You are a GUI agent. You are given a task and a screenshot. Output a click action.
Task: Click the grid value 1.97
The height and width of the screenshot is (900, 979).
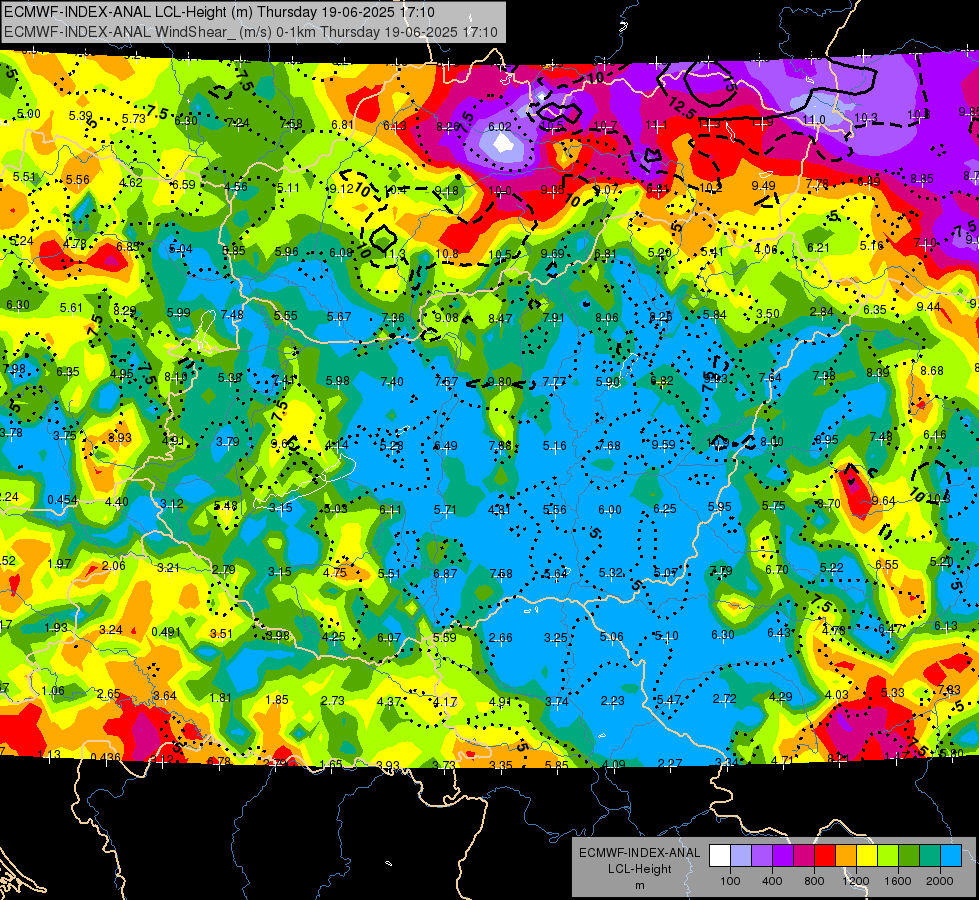[x=59, y=564]
